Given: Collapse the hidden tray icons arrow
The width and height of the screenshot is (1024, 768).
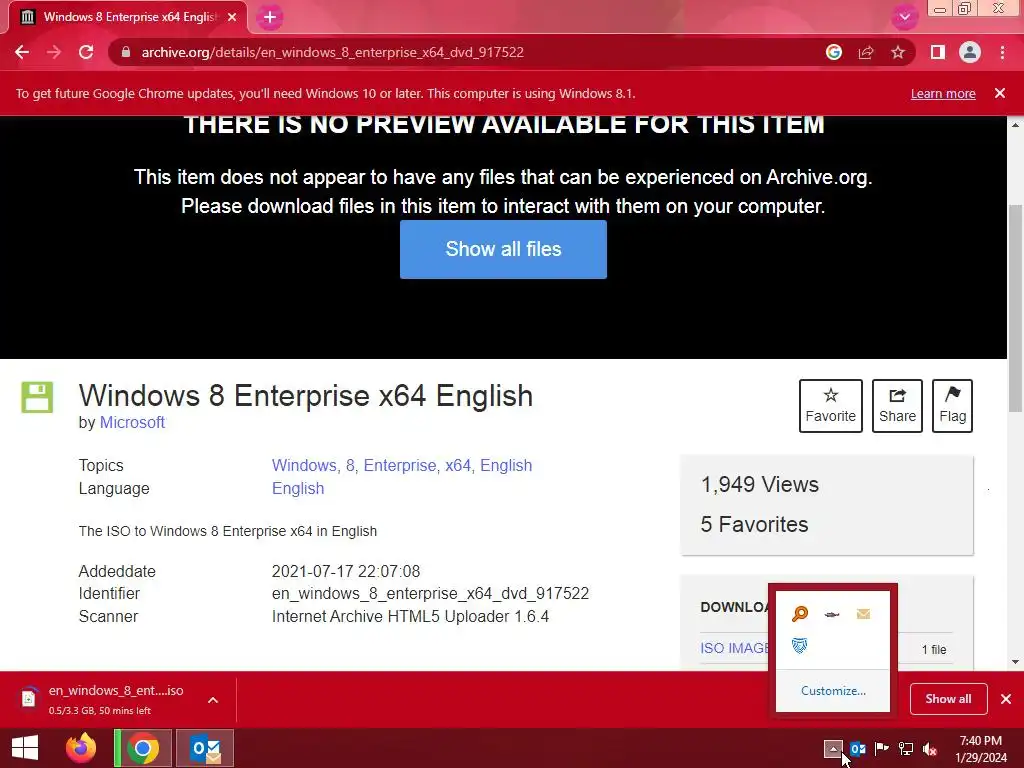Looking at the screenshot, I should (x=833, y=749).
